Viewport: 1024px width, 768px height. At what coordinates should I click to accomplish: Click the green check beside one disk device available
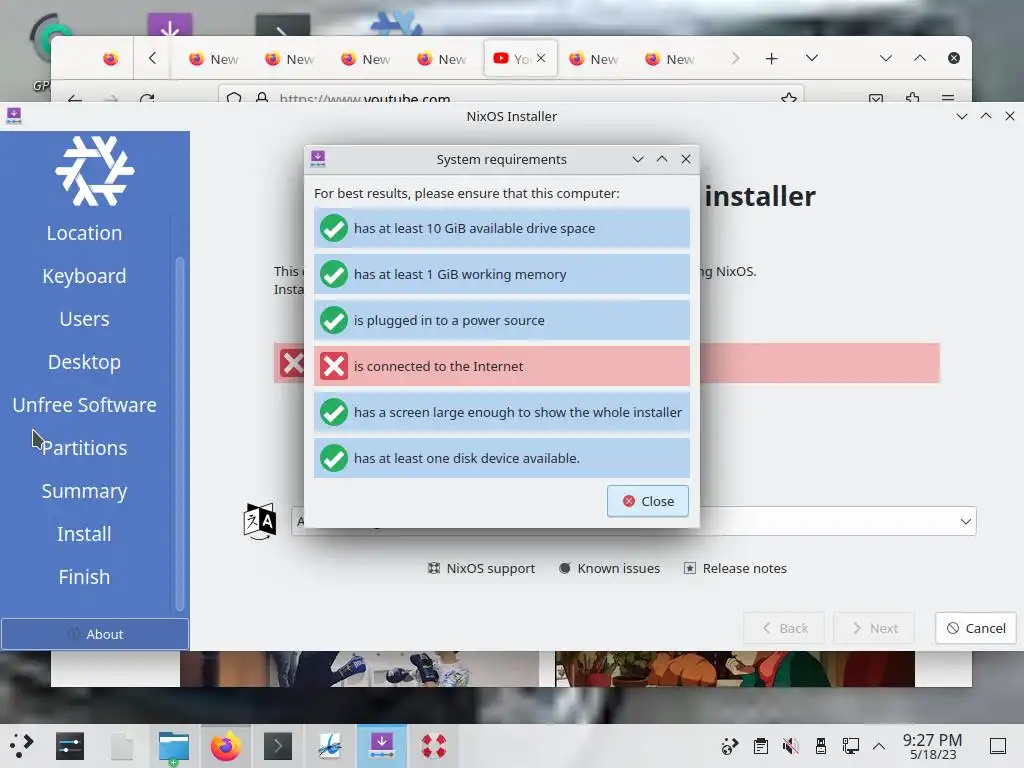334,458
